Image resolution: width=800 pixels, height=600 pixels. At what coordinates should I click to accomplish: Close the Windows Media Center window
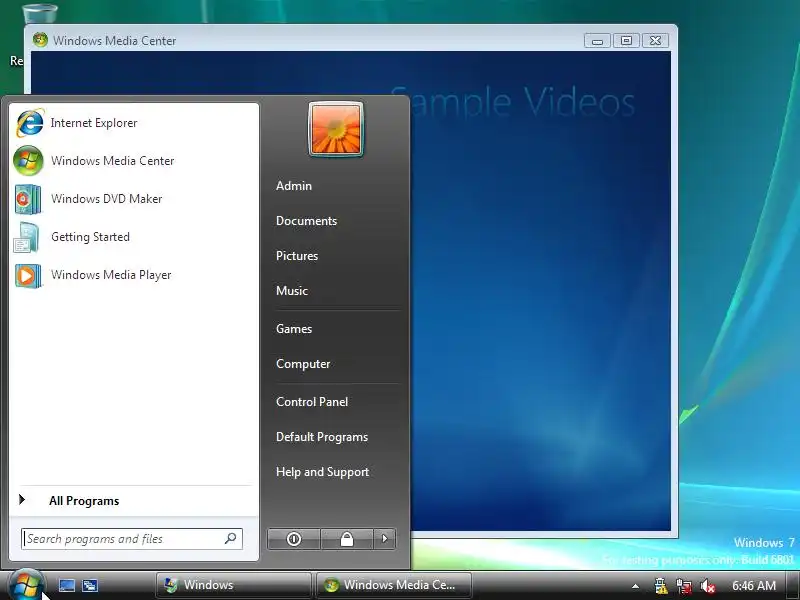point(656,40)
